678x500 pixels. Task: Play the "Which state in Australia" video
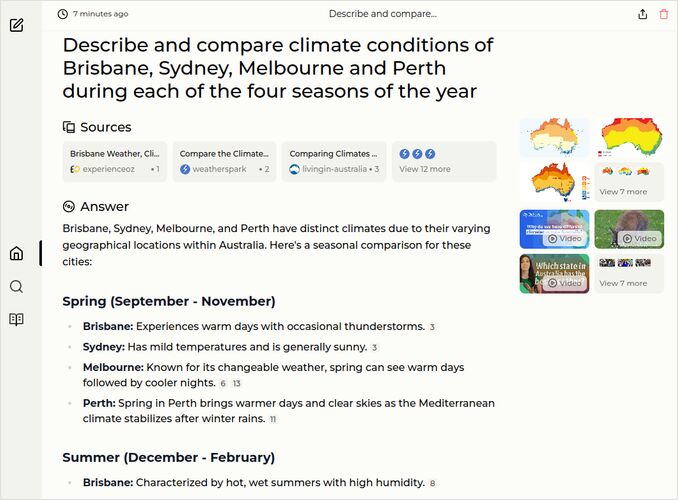coord(554,273)
